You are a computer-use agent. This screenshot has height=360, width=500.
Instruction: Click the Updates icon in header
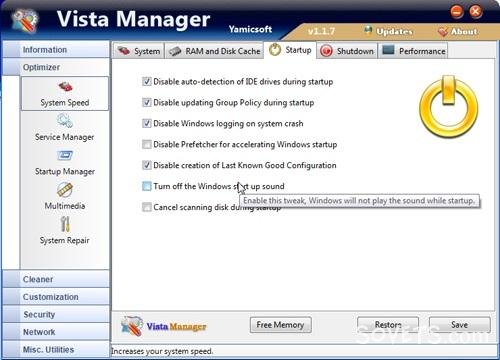[x=368, y=31]
